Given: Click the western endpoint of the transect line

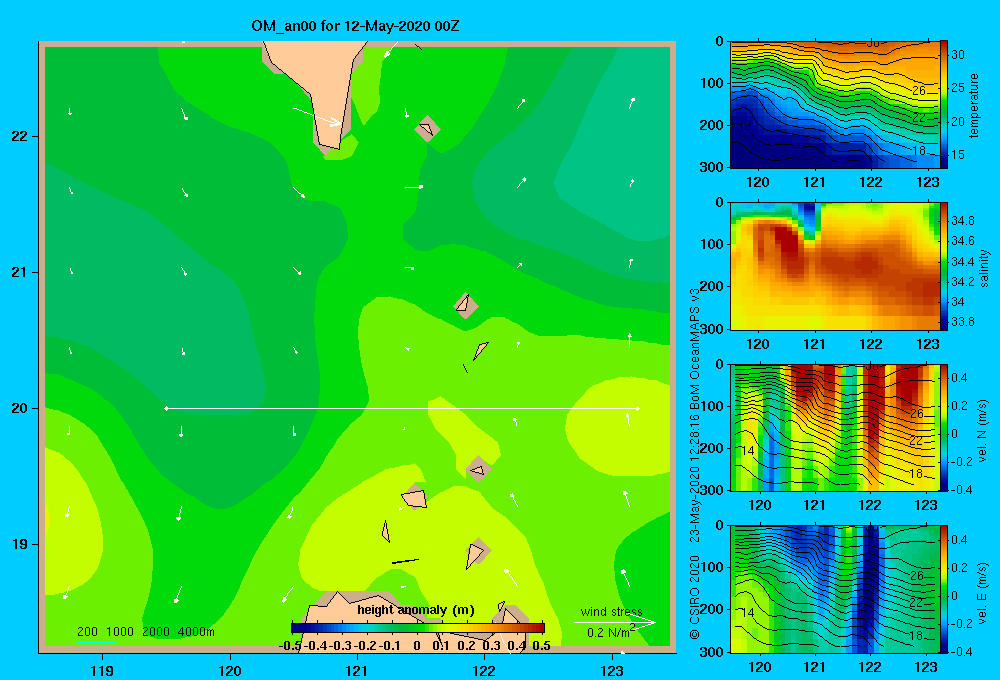Looking at the screenshot, I should click(166, 408).
